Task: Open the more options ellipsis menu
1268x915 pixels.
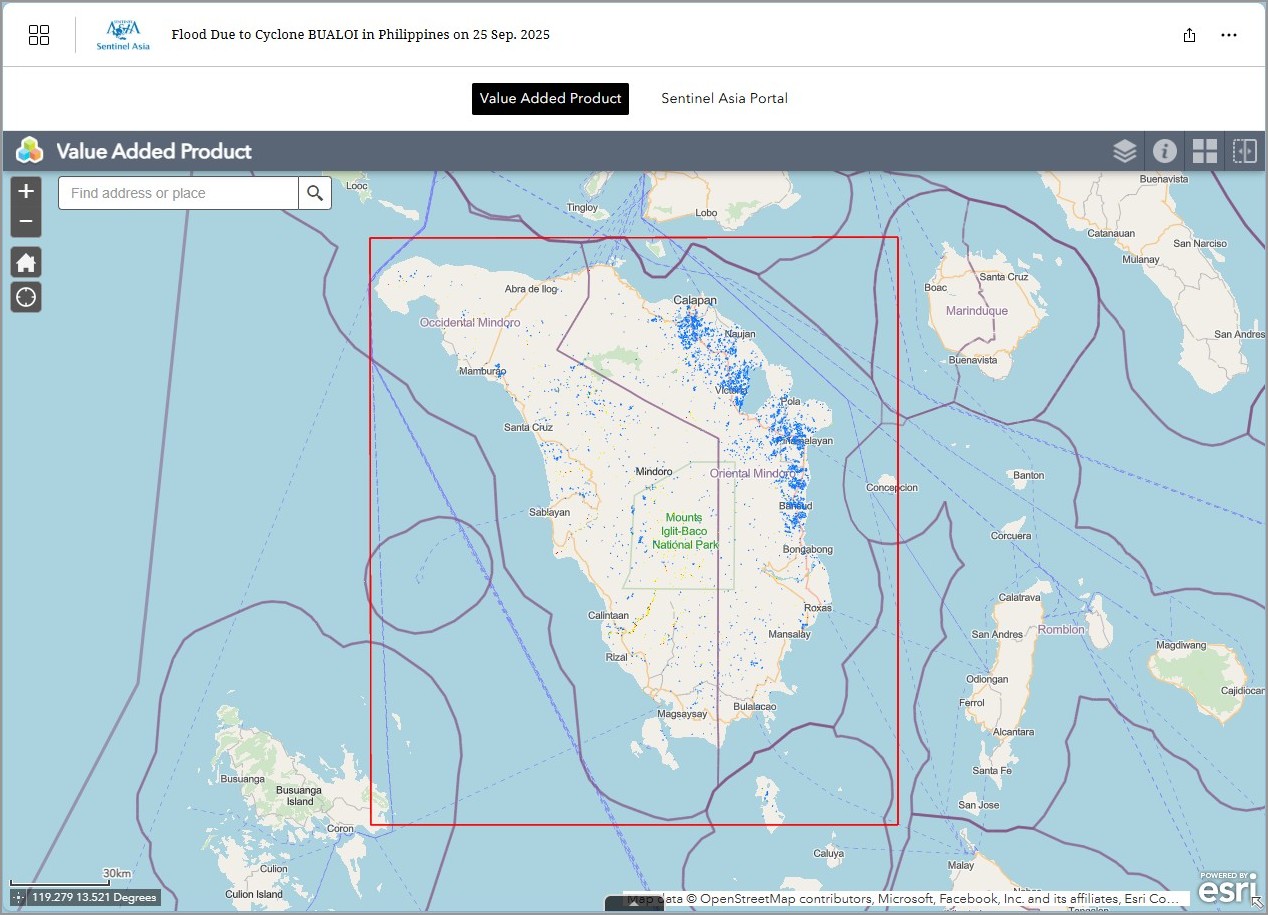Action: point(1229,35)
